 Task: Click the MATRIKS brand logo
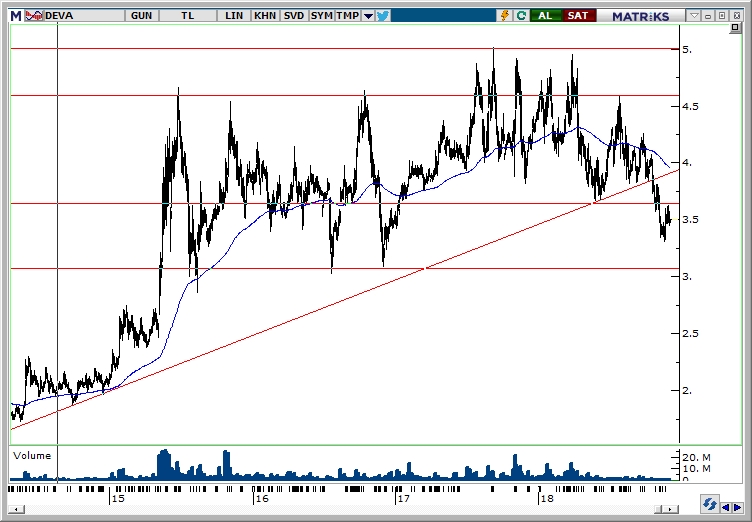point(641,16)
